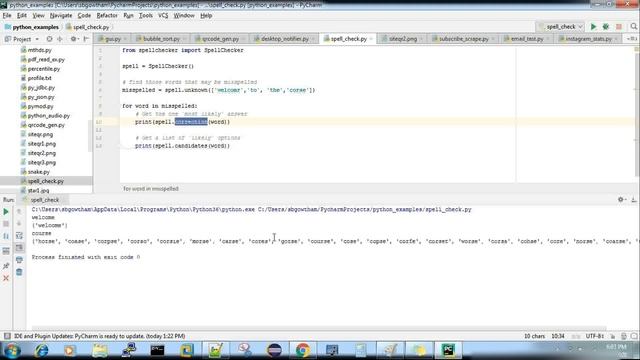The width and height of the screenshot is (640, 360).
Task: Open Windows Start button
Action: pos(11,350)
